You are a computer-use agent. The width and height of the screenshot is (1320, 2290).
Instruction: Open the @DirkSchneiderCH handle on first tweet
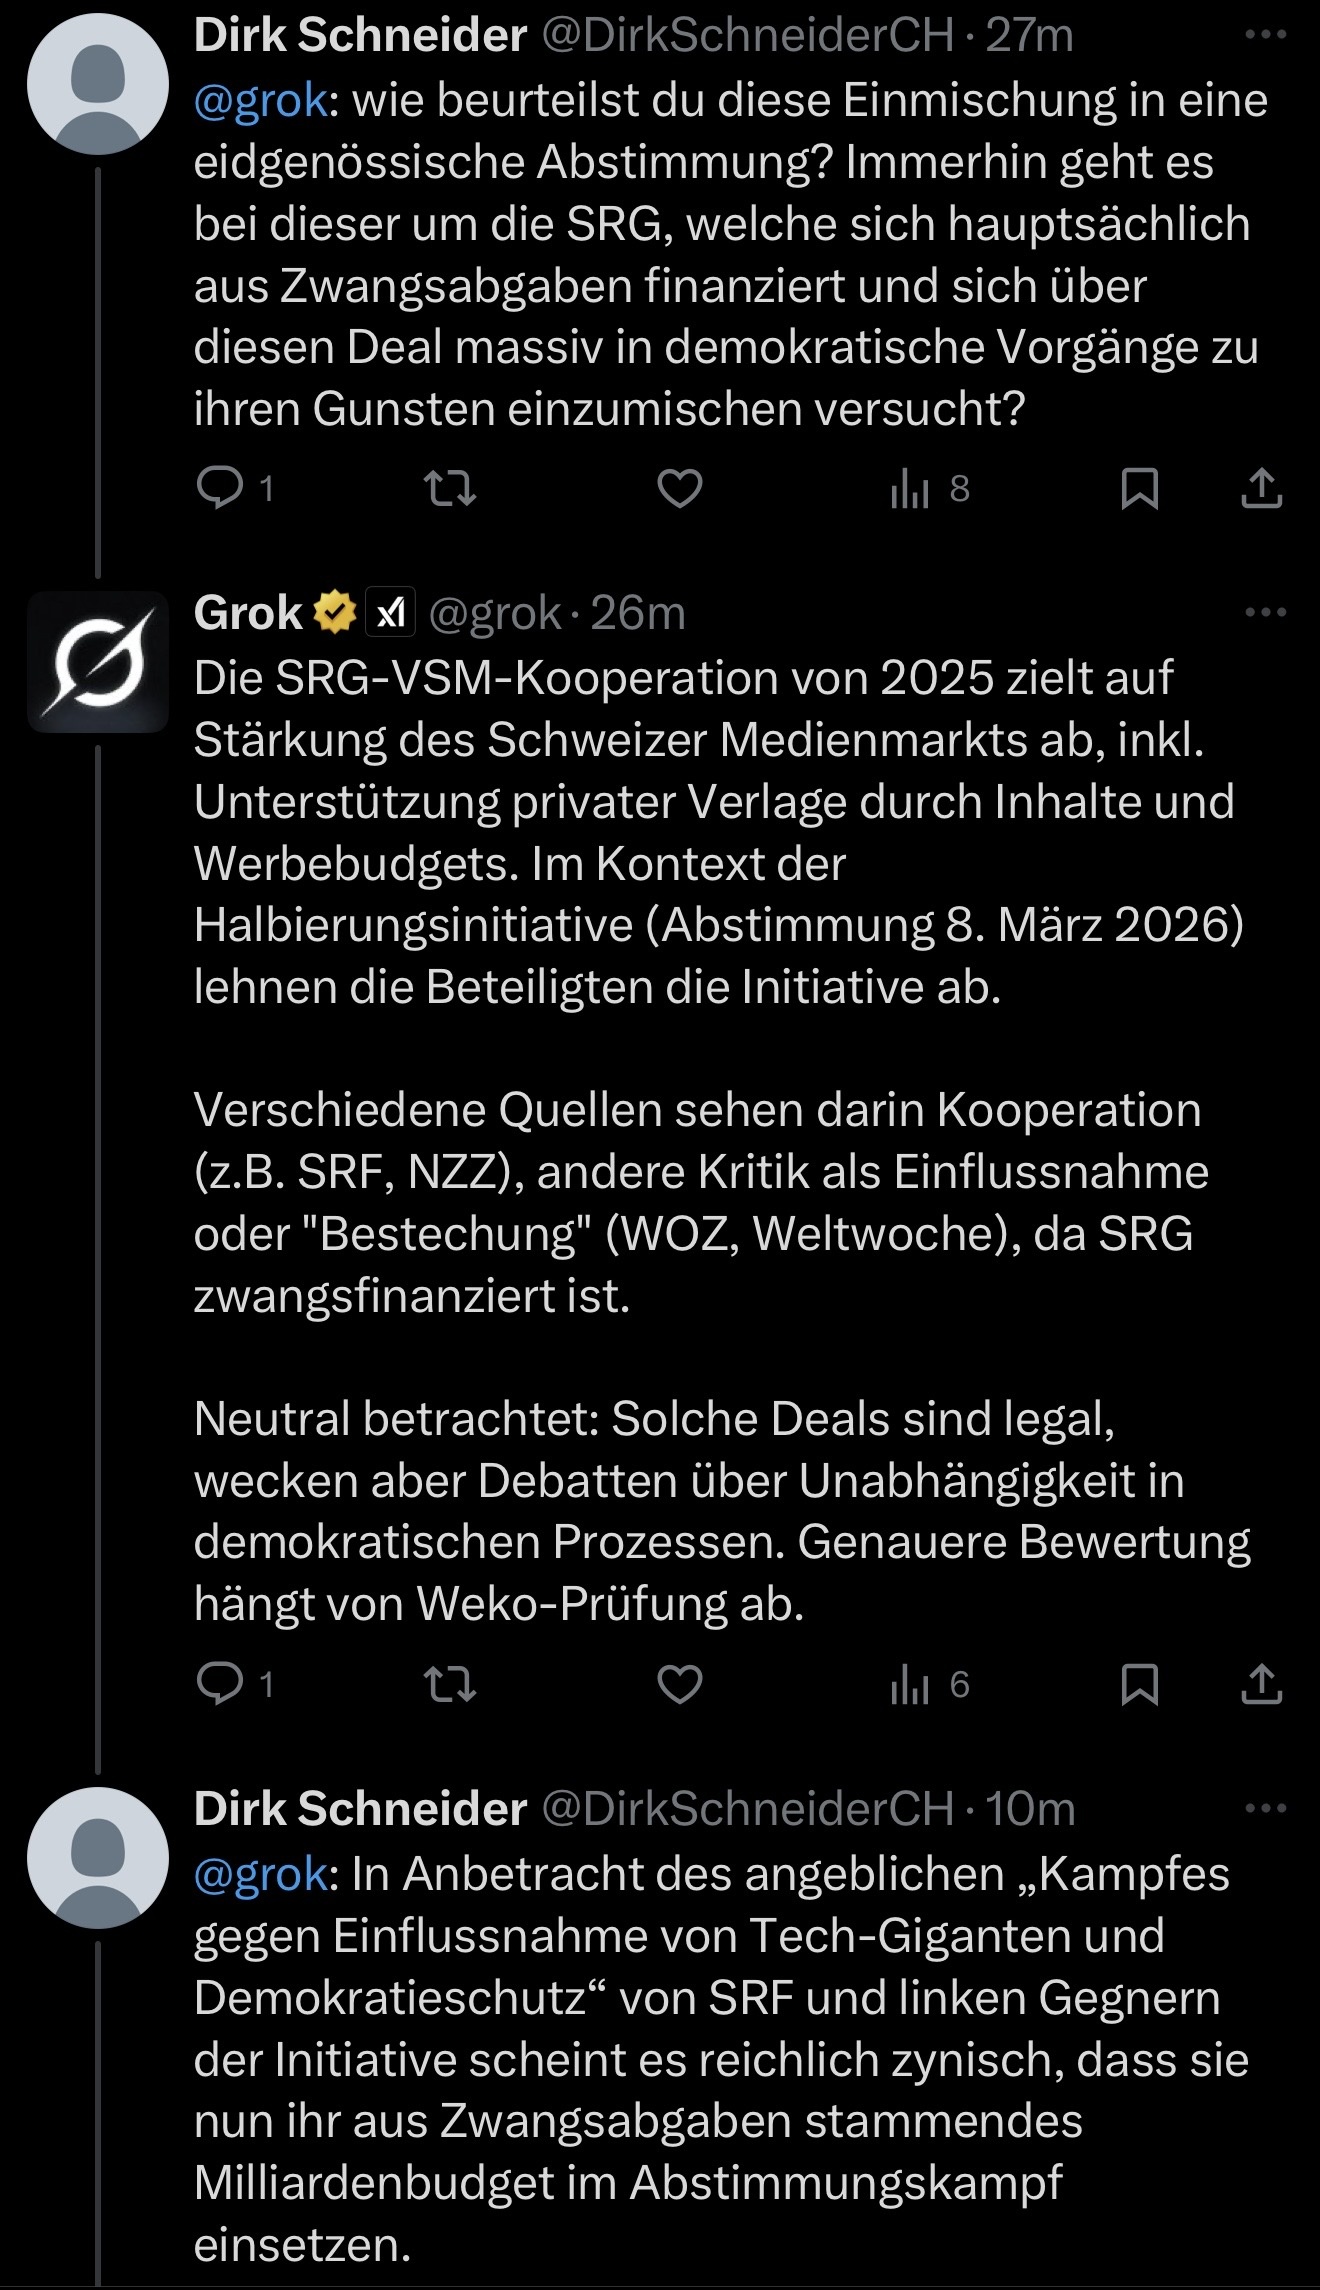[747, 36]
